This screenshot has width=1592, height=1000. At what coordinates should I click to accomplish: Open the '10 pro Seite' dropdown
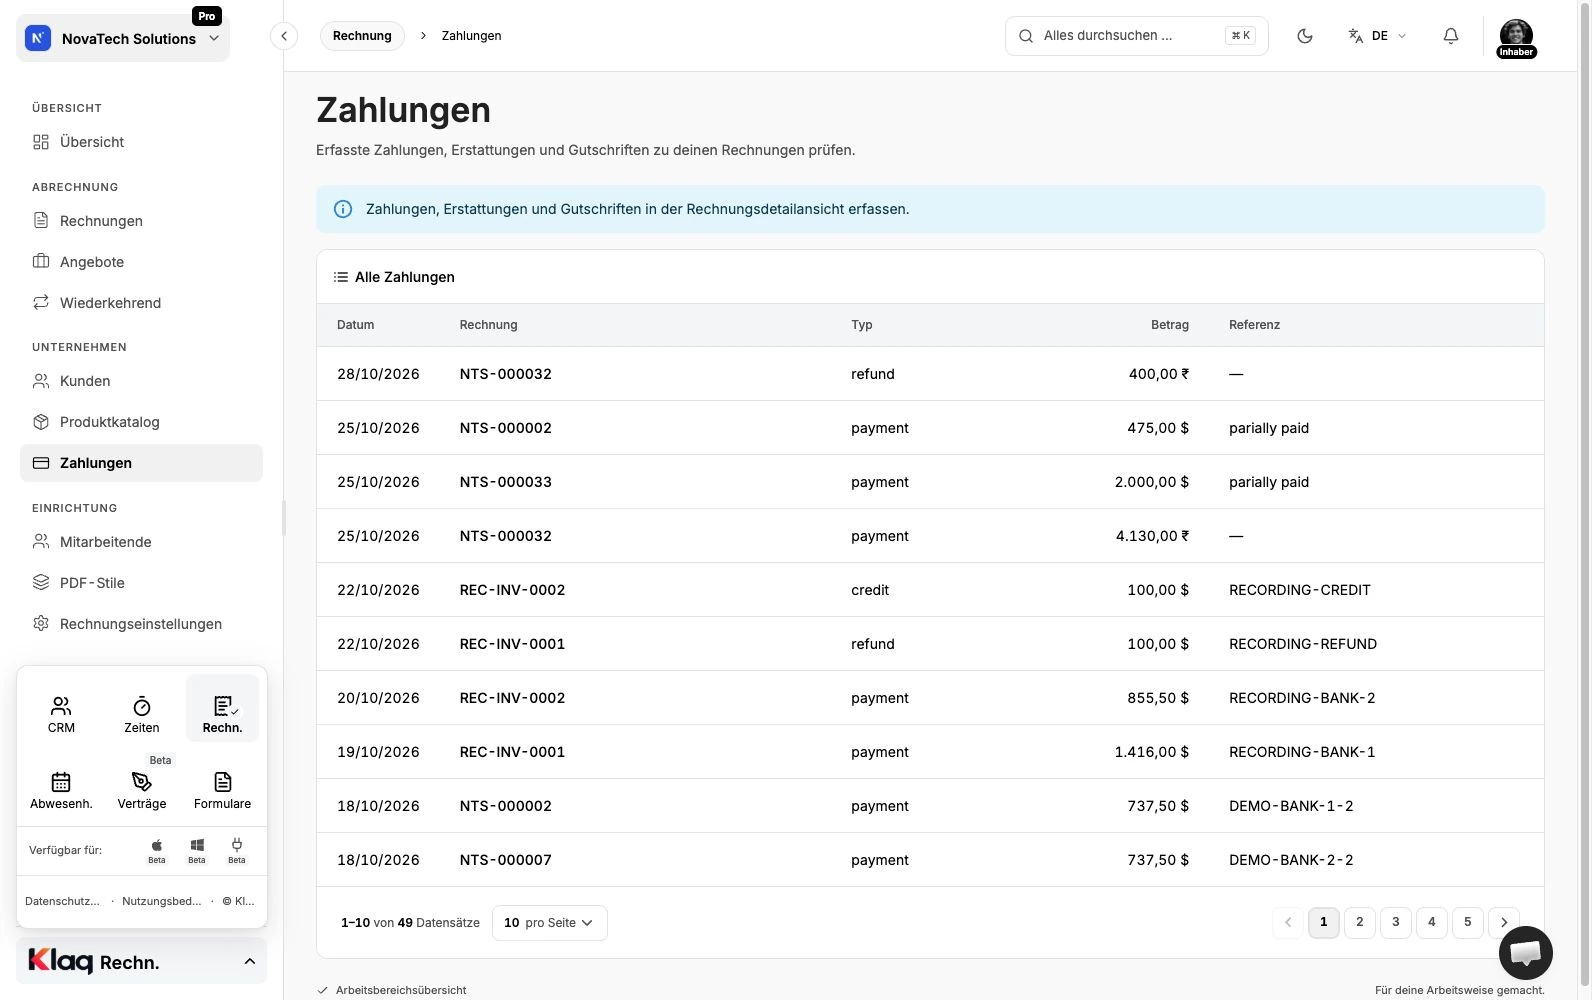(x=549, y=923)
